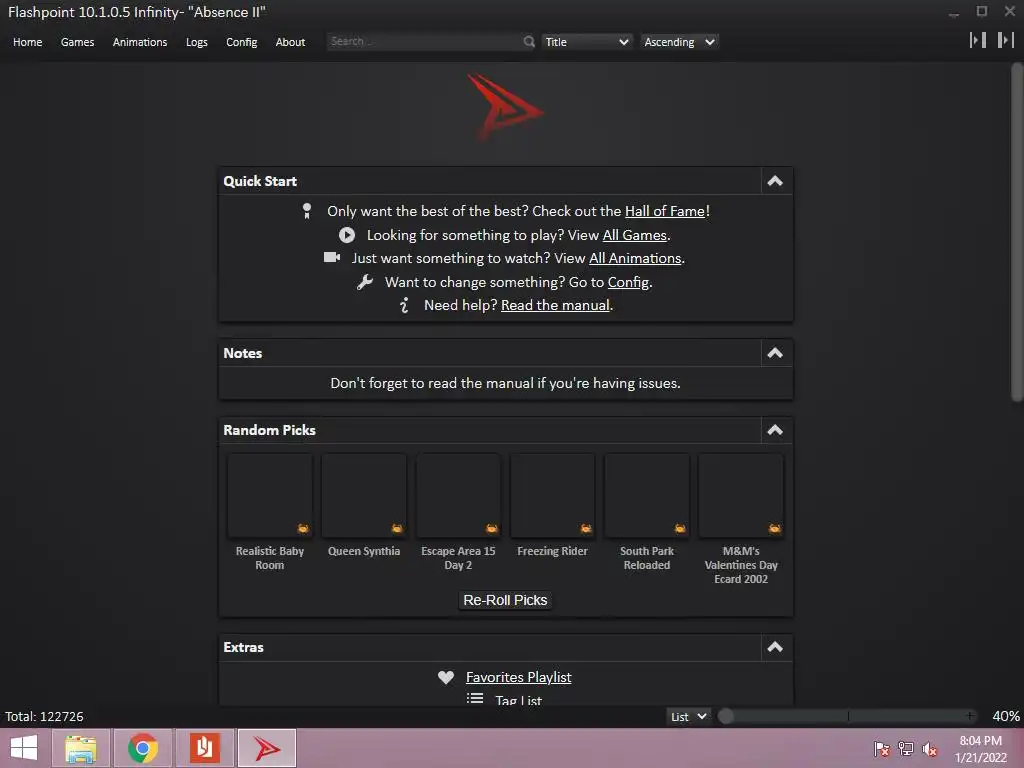
Task: Click the Total: 122726 status text
Action: (x=44, y=716)
